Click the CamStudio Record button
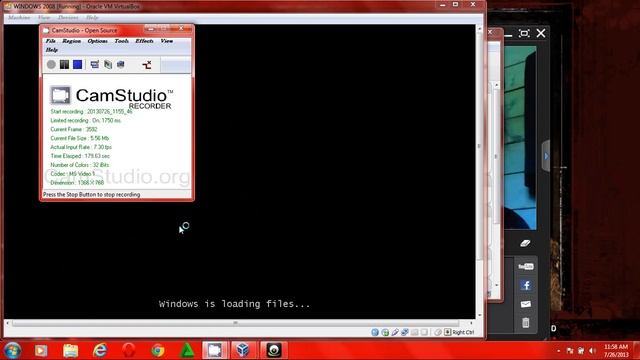 pyautogui.click(x=51, y=64)
